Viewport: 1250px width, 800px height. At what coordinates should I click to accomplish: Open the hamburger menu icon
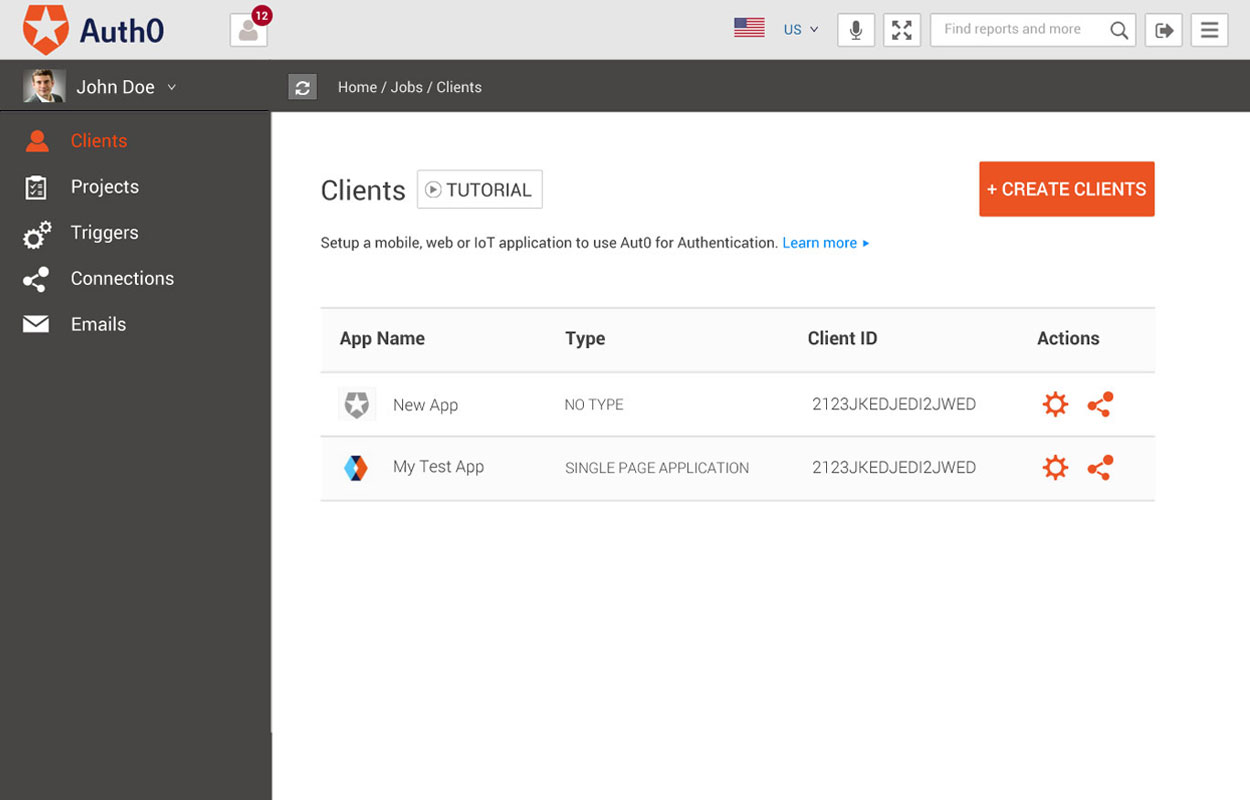pyautogui.click(x=1209, y=30)
